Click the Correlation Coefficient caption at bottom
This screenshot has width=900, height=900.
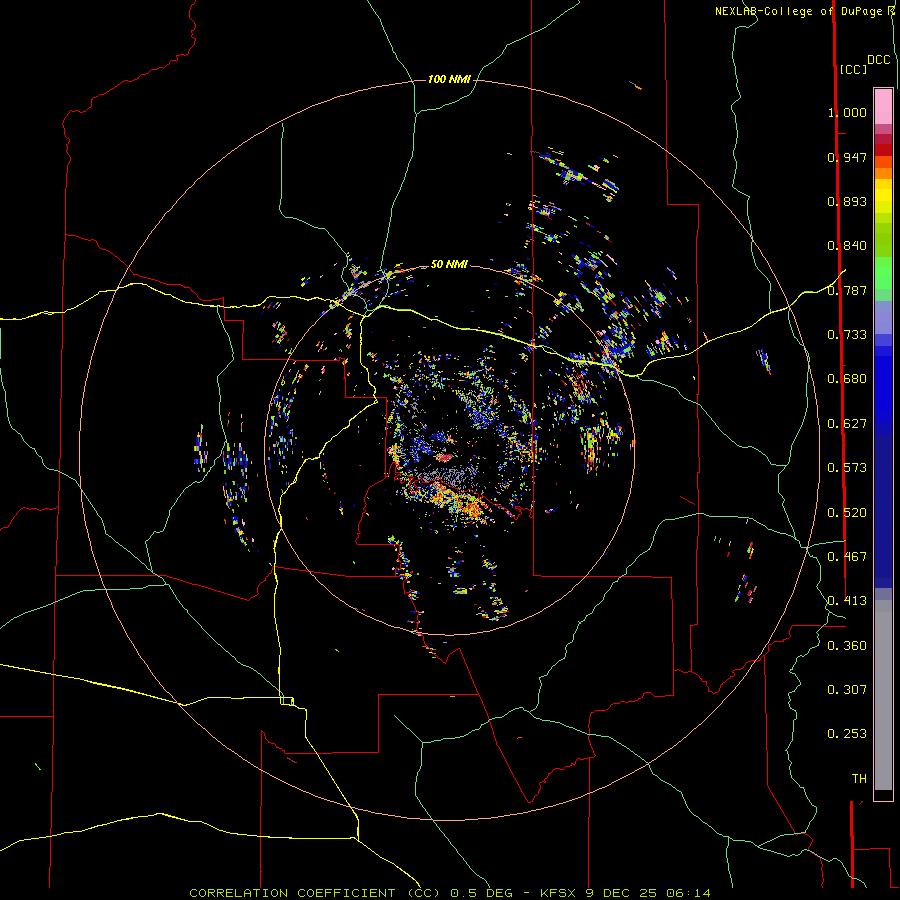point(449,893)
